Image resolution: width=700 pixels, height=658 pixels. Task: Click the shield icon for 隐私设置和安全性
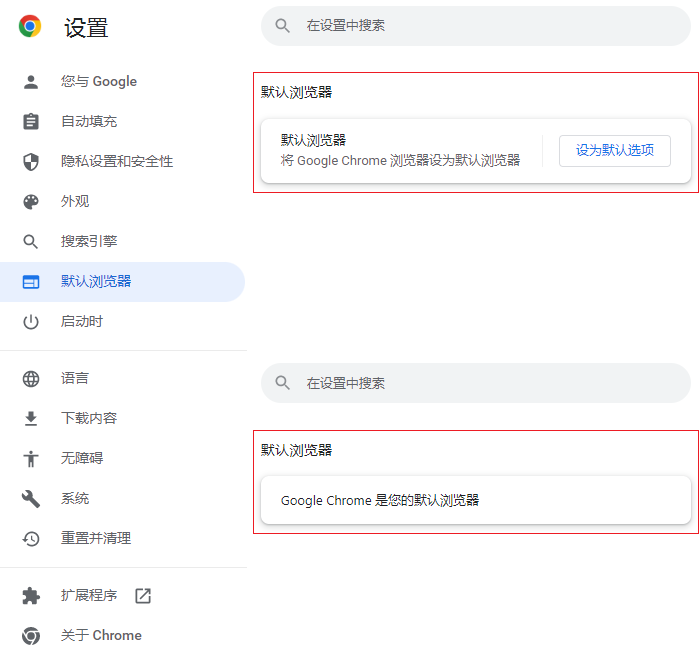click(x=31, y=162)
